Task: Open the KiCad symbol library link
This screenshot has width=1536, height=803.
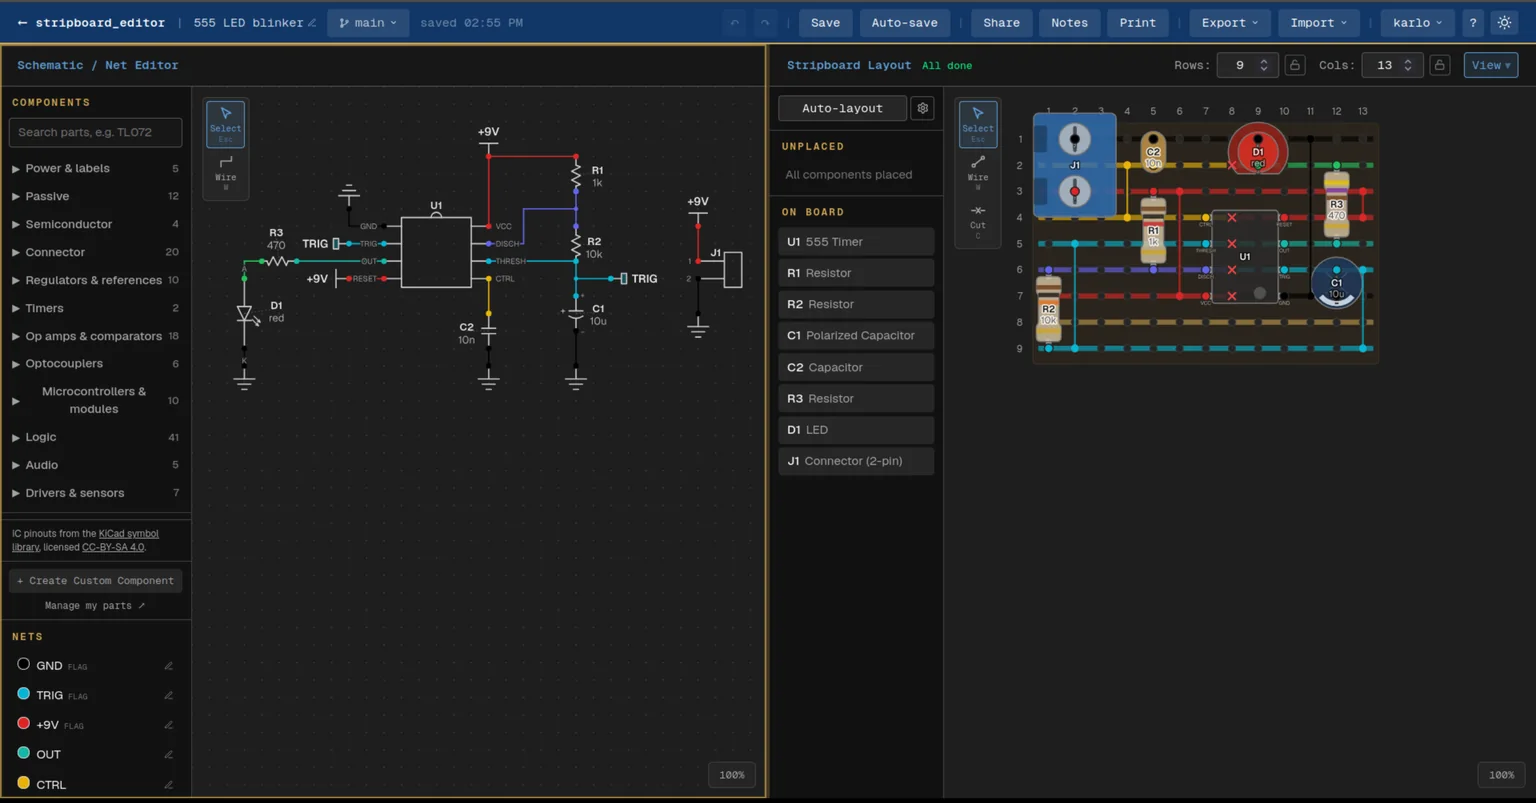Action: click(86, 541)
